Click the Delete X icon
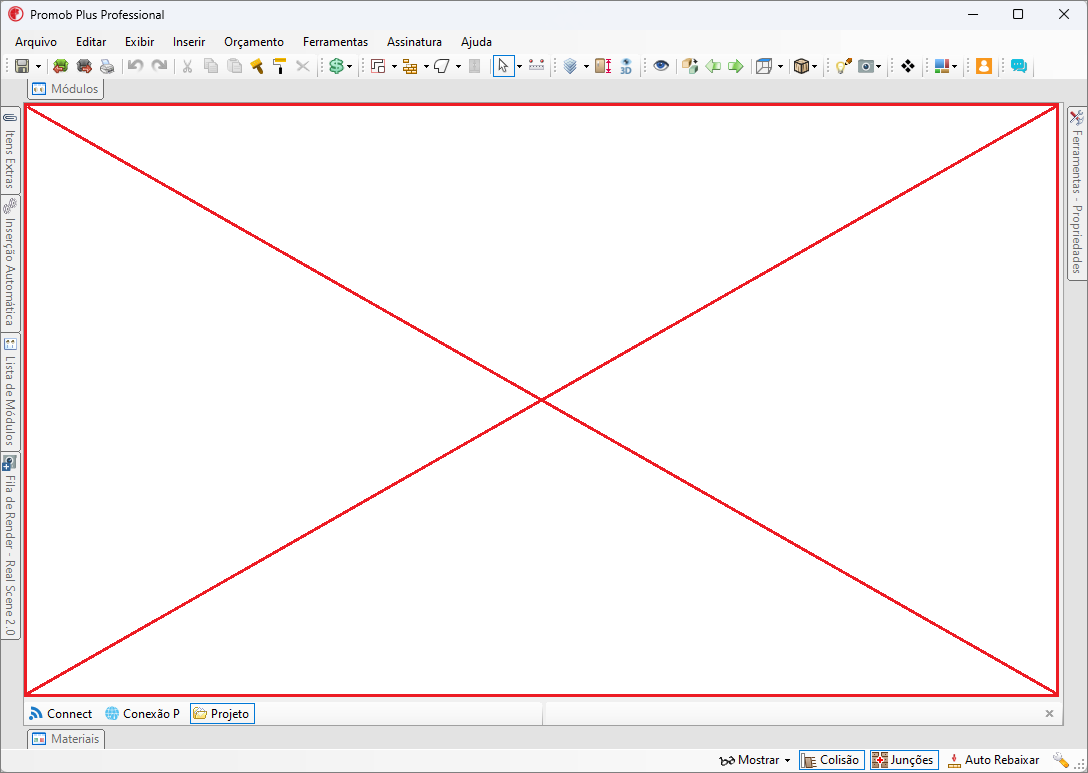This screenshot has width=1088, height=773. 303,66
